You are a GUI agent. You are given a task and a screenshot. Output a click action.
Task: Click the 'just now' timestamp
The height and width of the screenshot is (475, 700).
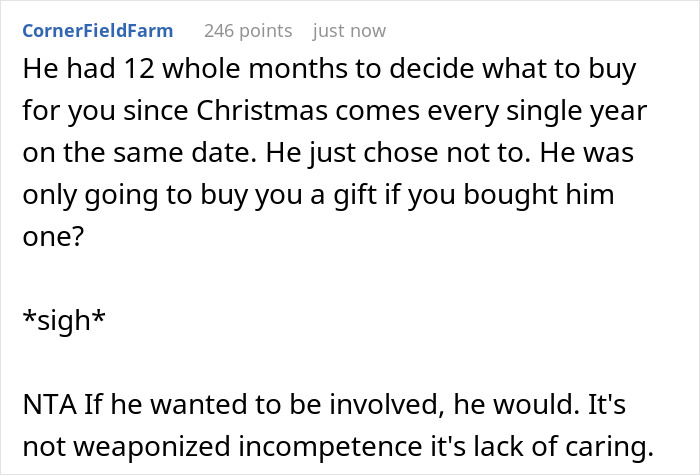(349, 30)
